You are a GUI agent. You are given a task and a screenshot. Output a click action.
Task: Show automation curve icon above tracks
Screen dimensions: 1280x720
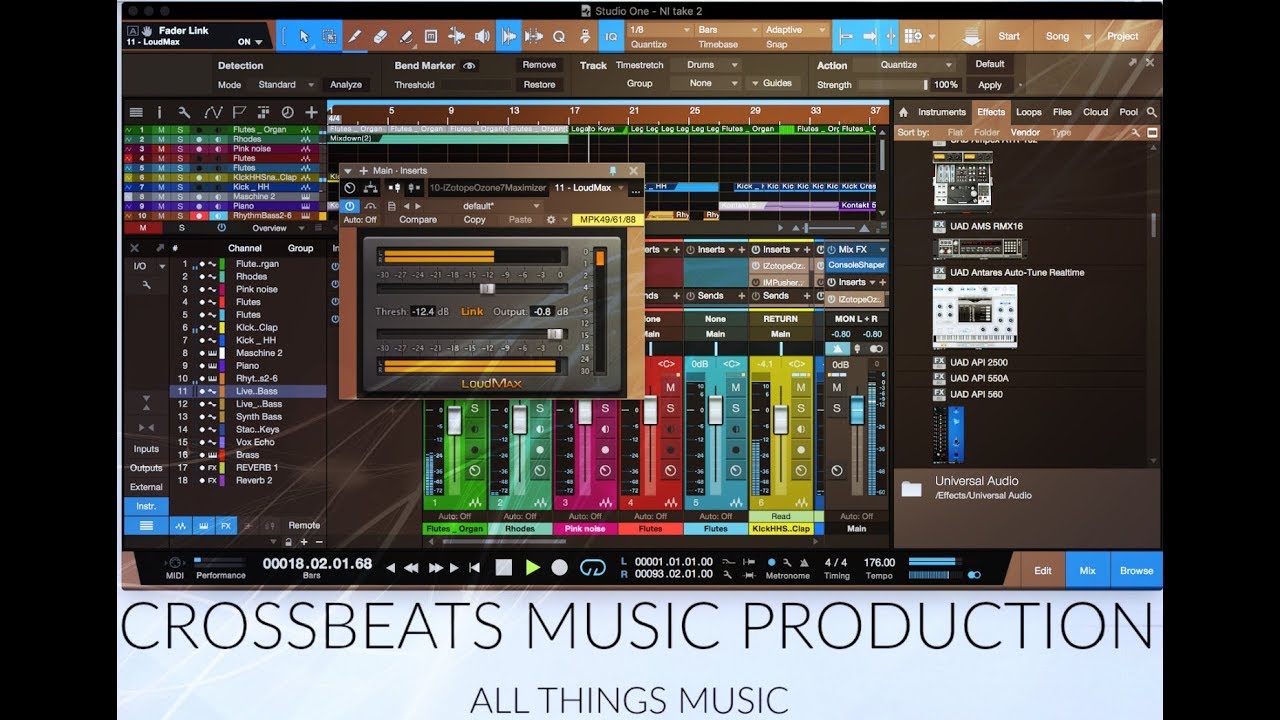[x=212, y=112]
